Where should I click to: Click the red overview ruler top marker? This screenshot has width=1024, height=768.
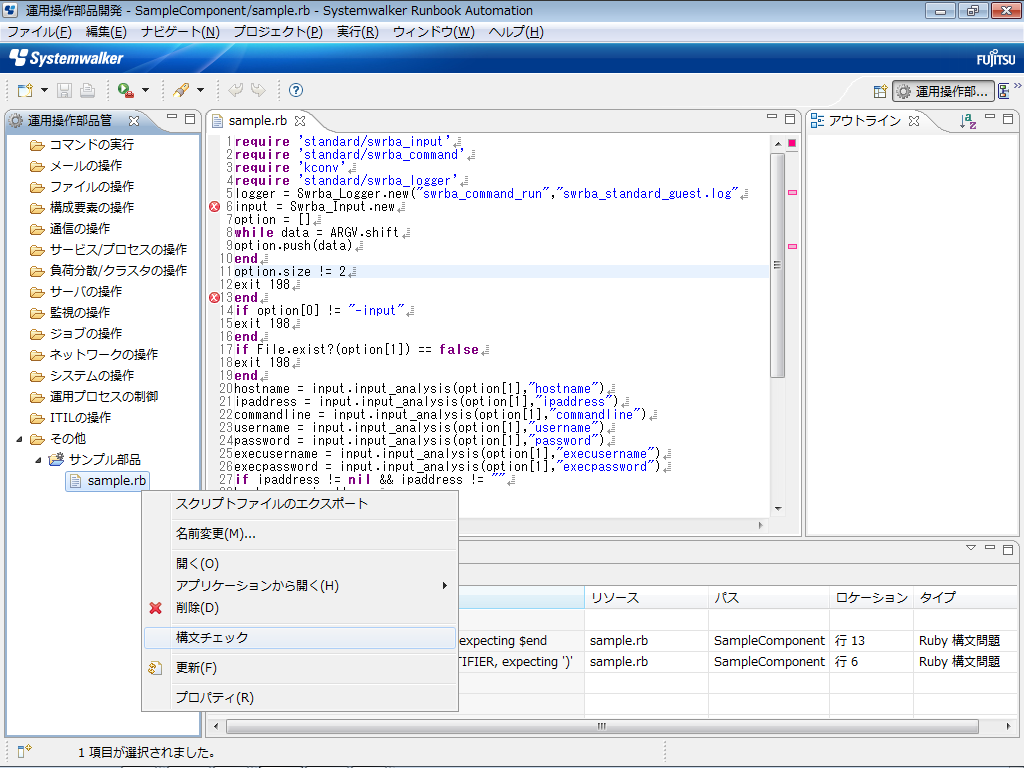pyautogui.click(x=792, y=143)
